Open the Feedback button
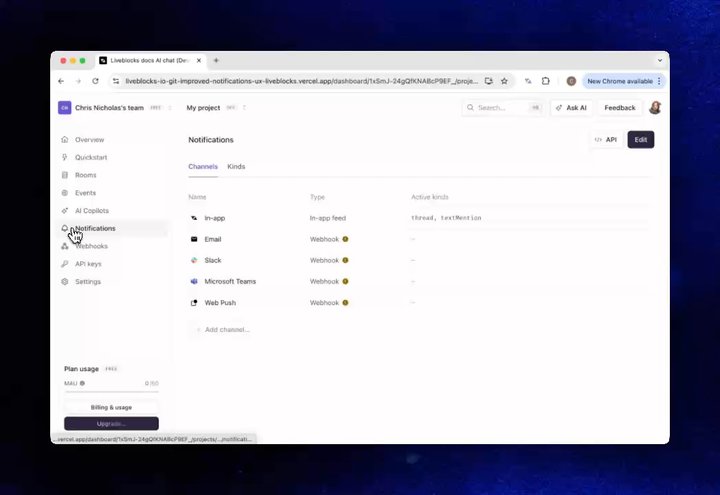This screenshot has height=495, width=720. coord(619,108)
